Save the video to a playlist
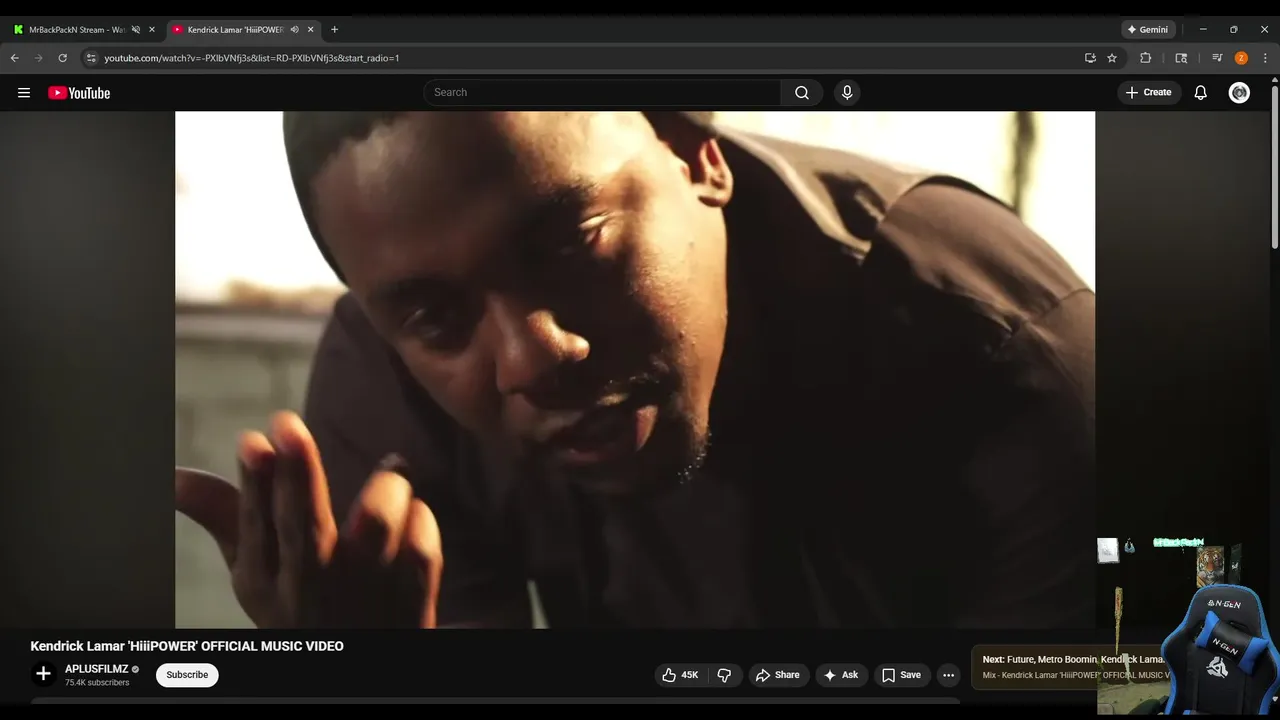Viewport: 1280px width, 720px height. click(x=902, y=675)
